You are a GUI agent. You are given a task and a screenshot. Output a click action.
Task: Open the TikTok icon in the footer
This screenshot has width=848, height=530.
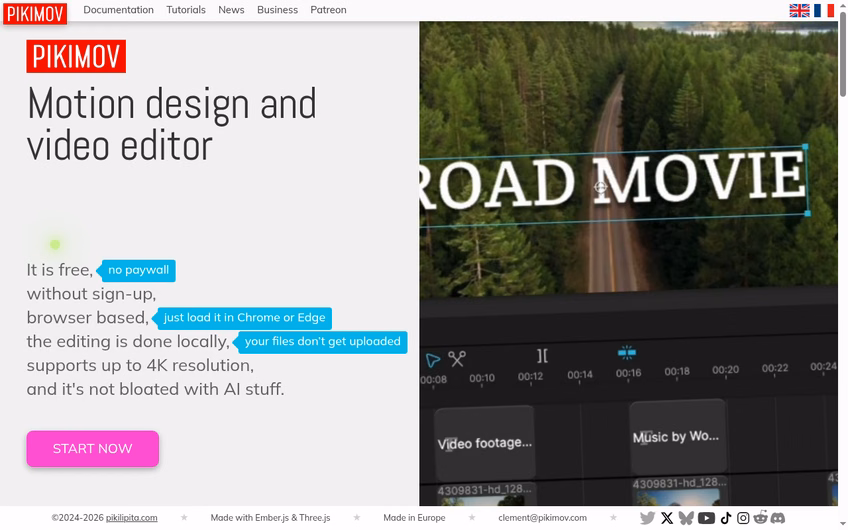point(726,518)
